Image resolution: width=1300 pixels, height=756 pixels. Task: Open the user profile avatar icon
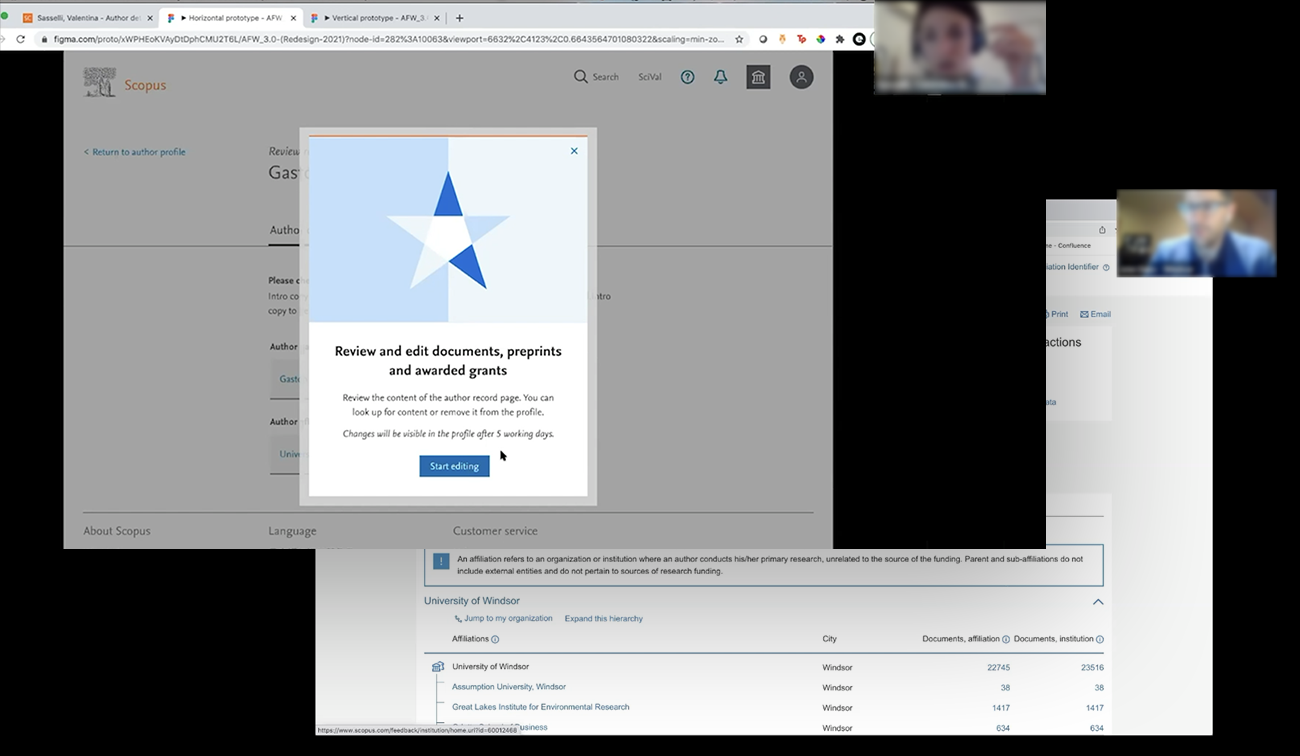coord(801,77)
